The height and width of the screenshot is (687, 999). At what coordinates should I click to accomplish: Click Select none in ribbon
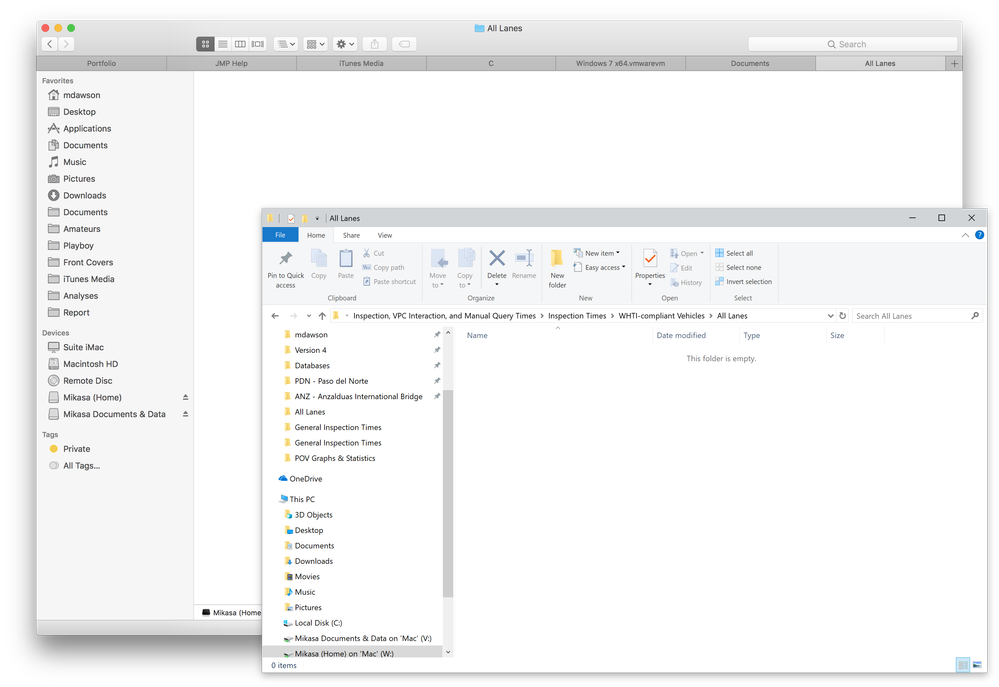coord(738,267)
